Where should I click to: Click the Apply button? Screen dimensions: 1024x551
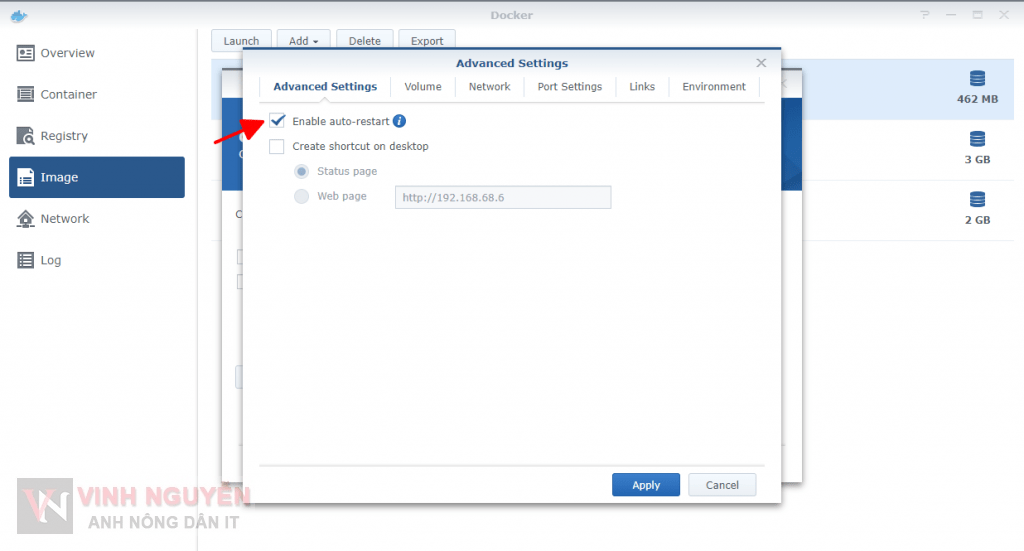click(645, 485)
